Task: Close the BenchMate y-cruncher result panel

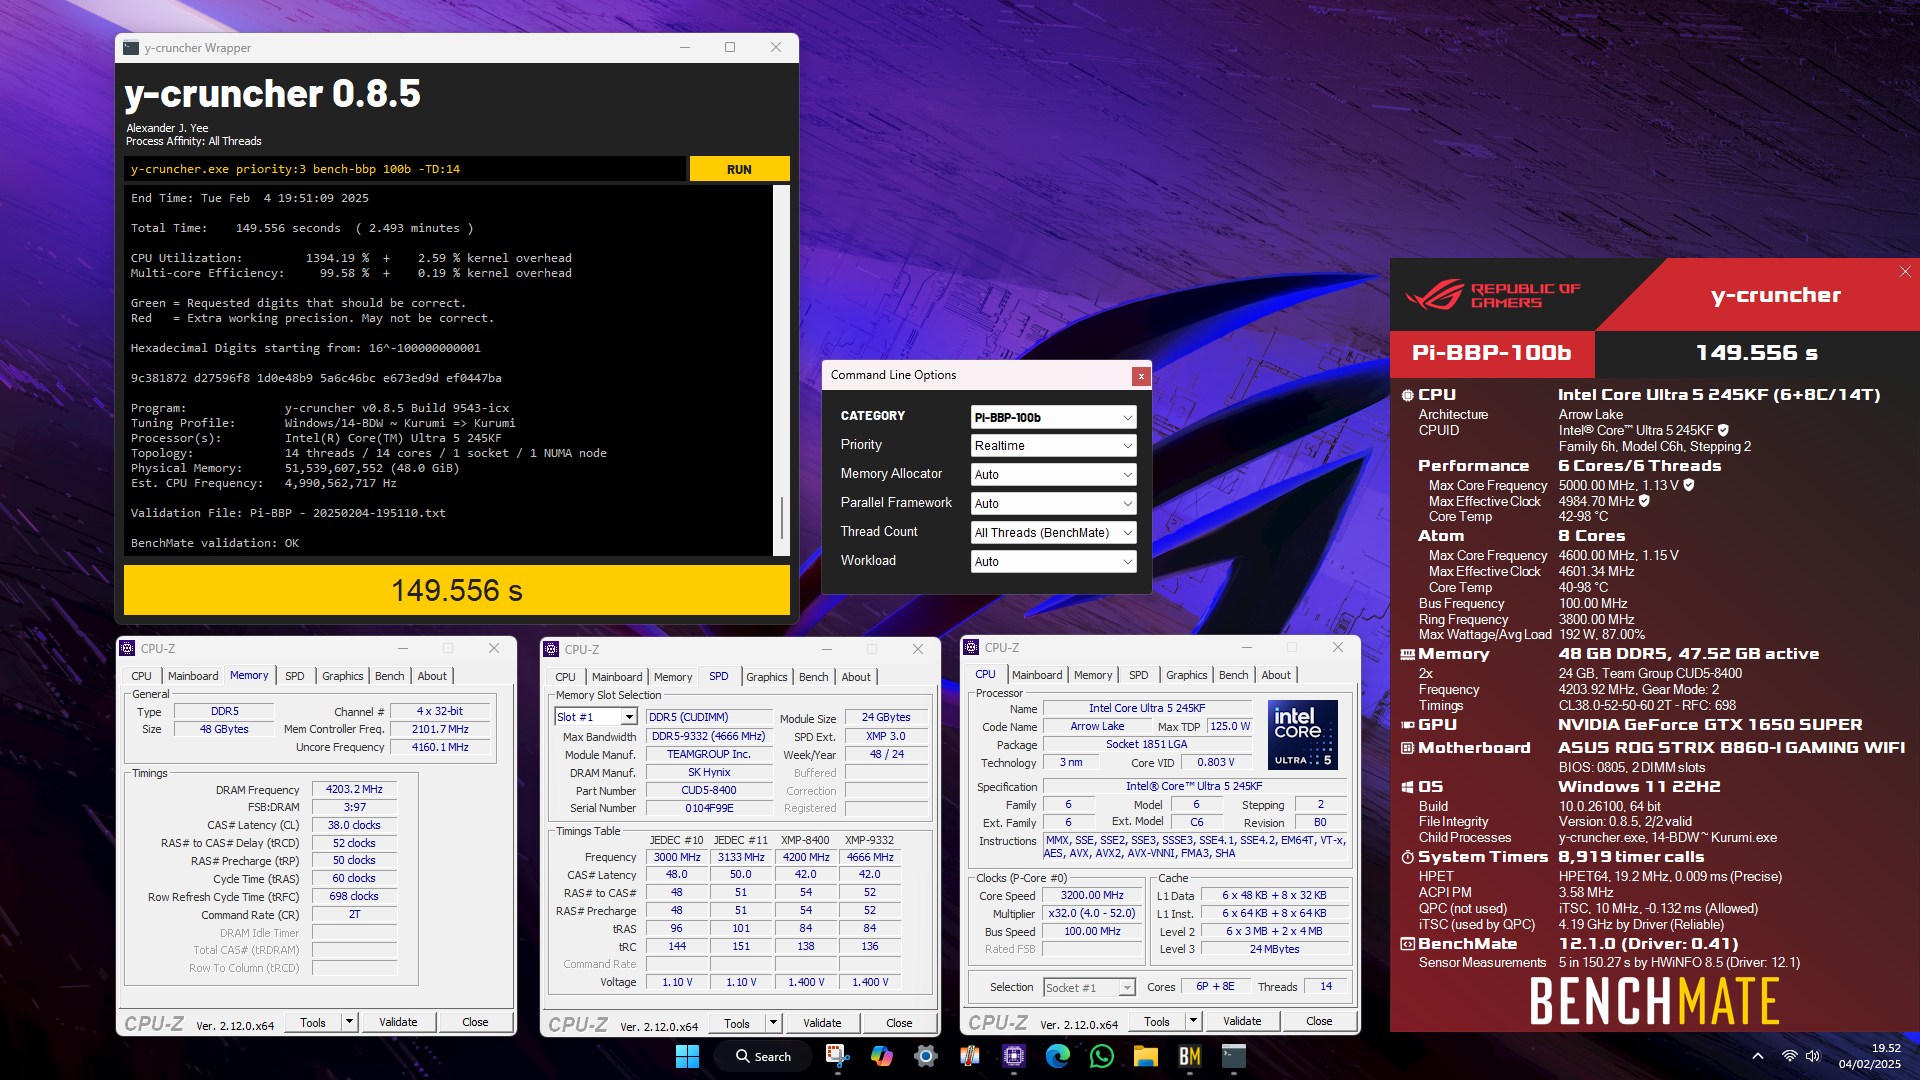Action: click(1904, 272)
